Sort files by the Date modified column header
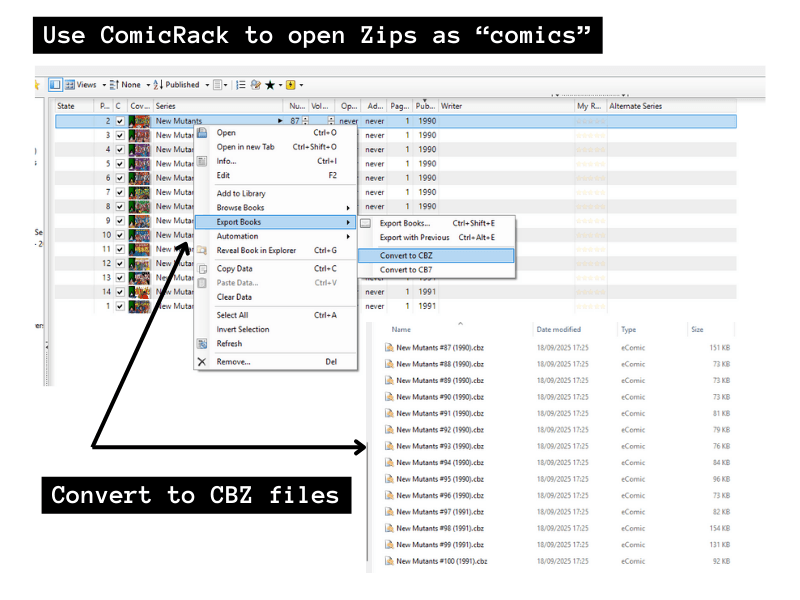The height and width of the screenshot is (600, 800). point(558,329)
